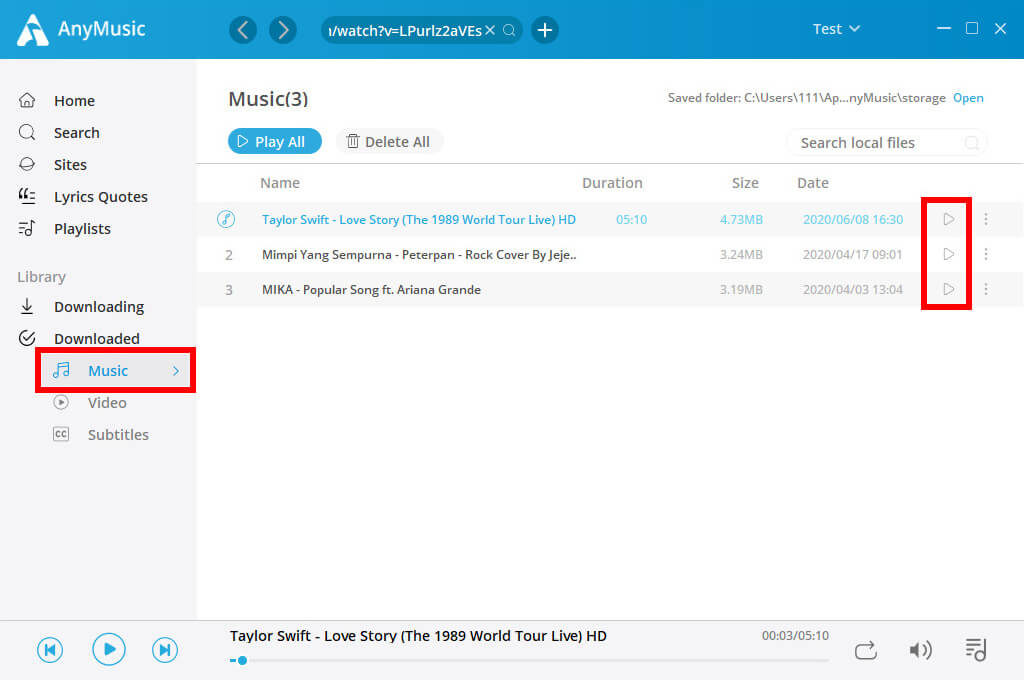The width and height of the screenshot is (1024, 680).
Task: Click the Play All button
Action: pyautogui.click(x=274, y=141)
